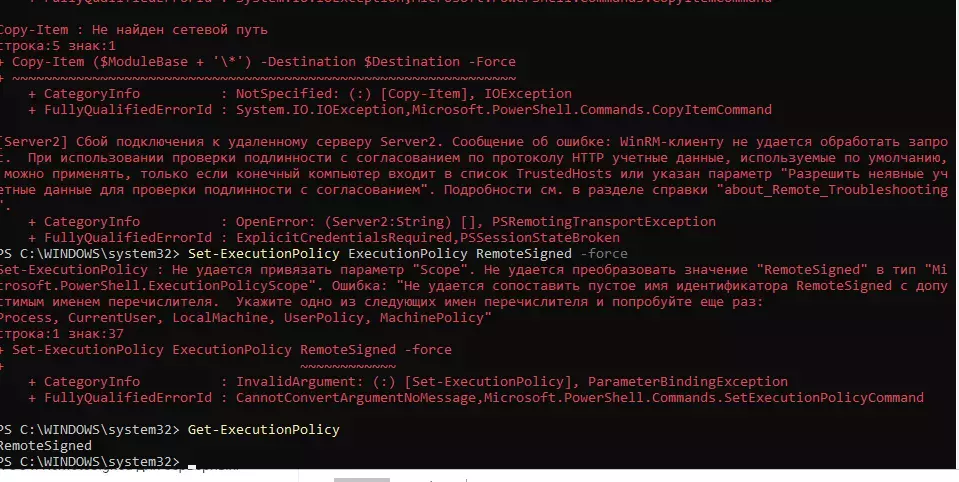Click 'SetExecutionPolicyCommand' at line end
The height and width of the screenshot is (482, 959).
pyautogui.click(x=824, y=398)
